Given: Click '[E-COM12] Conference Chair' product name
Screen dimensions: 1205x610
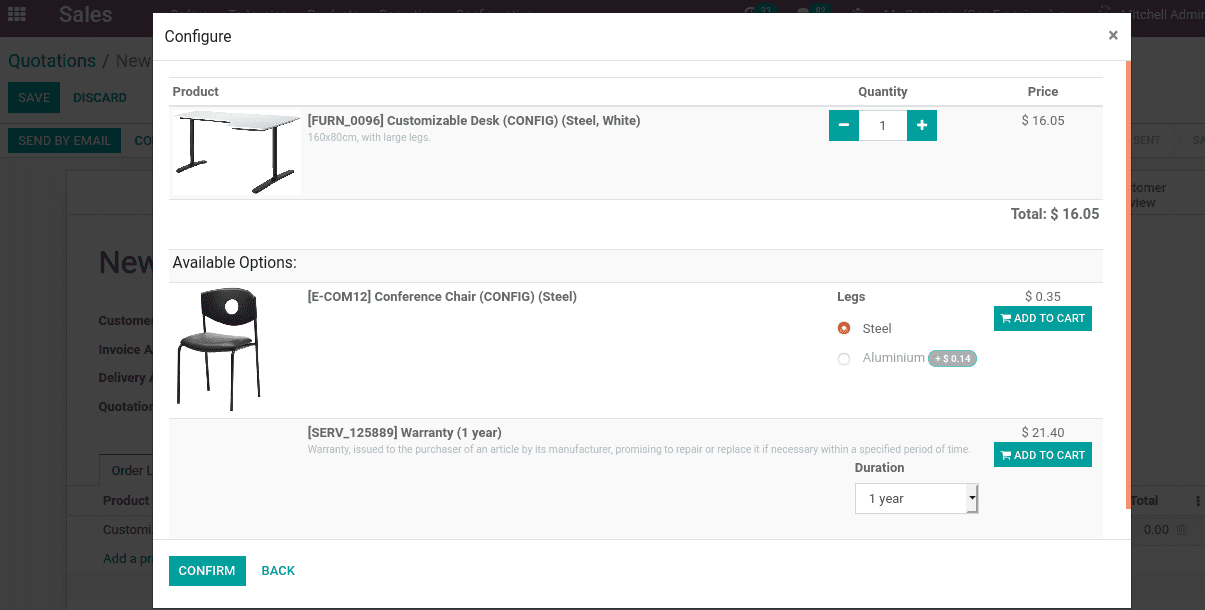Looking at the screenshot, I should coord(442,296).
